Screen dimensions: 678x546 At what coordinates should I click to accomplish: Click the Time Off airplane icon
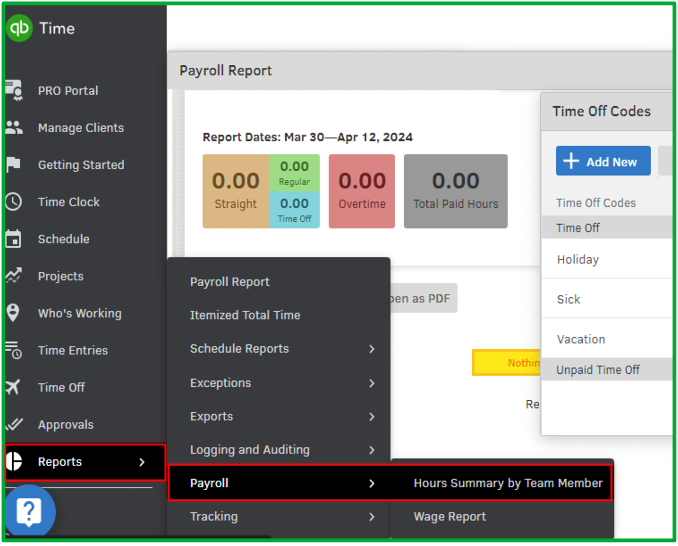[14, 387]
